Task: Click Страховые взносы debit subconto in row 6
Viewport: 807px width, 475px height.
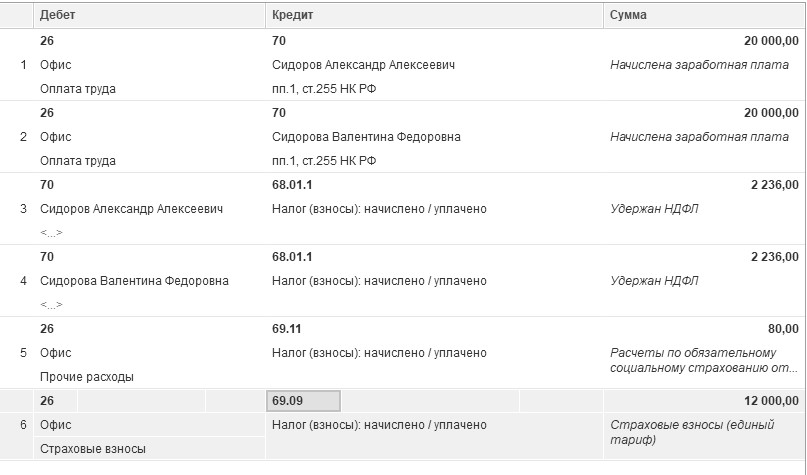Action: pyautogui.click(x=92, y=449)
